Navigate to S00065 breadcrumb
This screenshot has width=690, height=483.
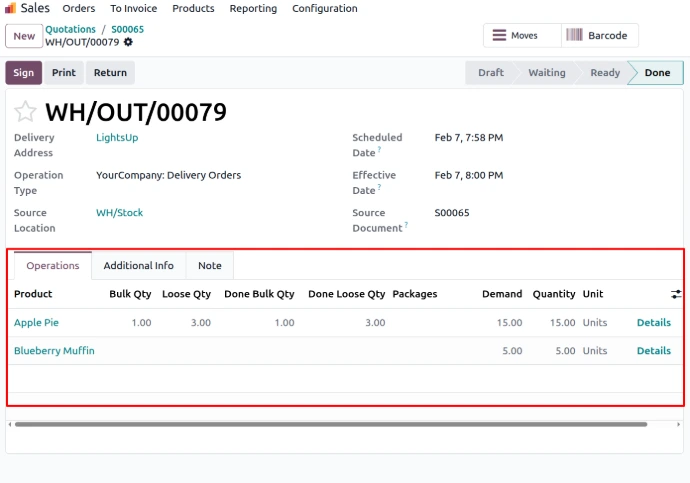[x=127, y=30]
